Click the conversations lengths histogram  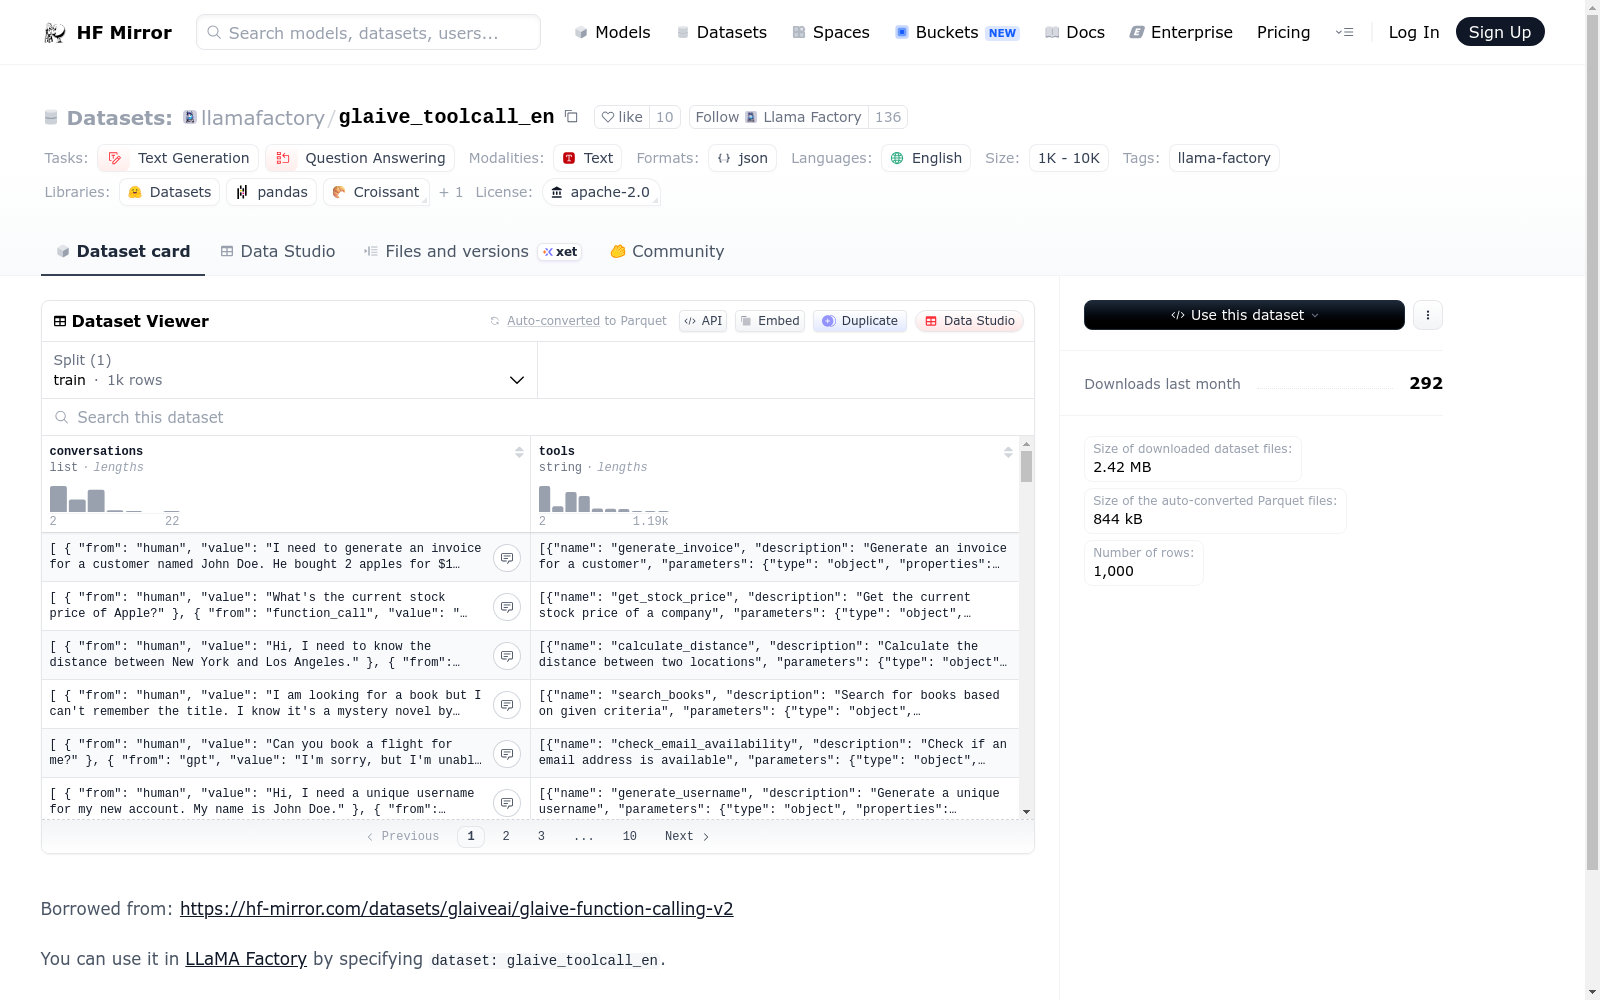click(x=115, y=499)
